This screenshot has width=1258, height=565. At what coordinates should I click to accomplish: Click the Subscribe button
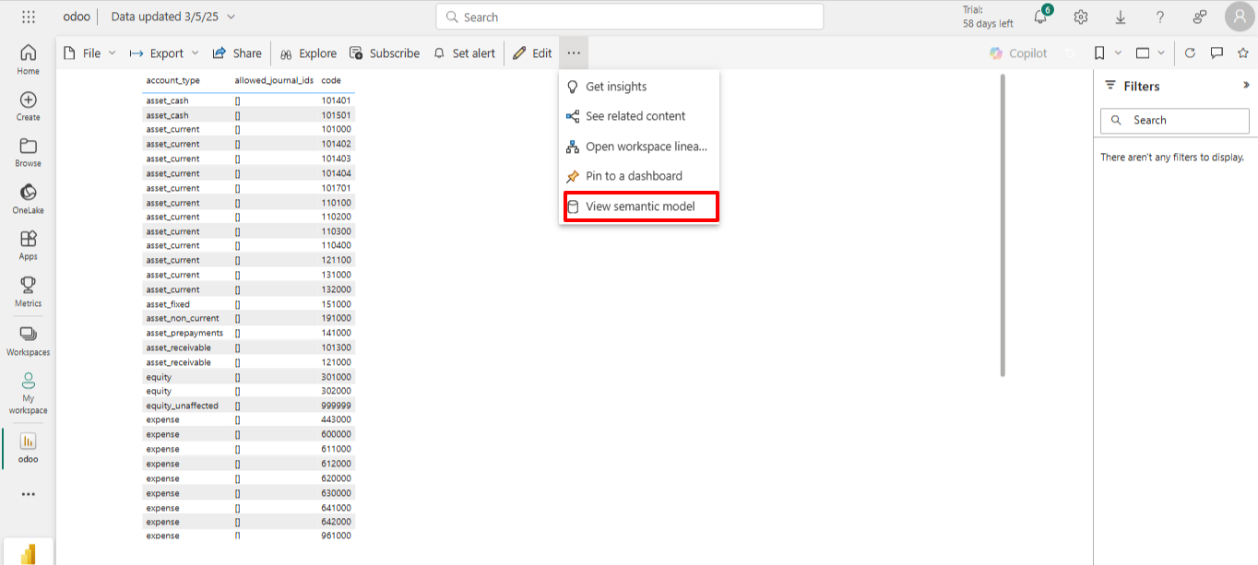(384, 53)
